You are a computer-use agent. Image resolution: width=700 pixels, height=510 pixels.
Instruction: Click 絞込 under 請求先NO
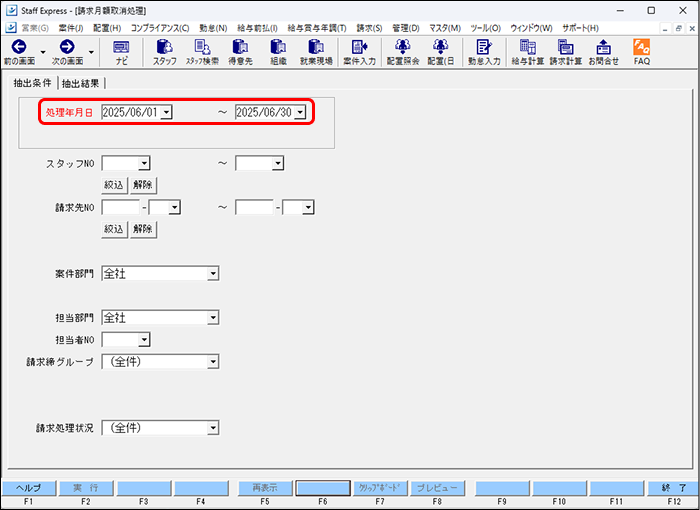[x=114, y=229]
